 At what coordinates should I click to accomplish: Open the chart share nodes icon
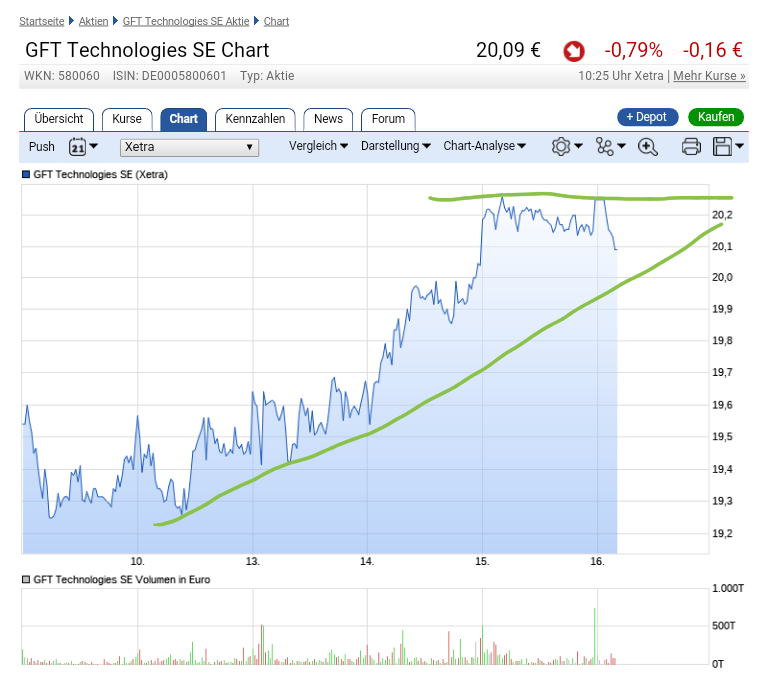pyautogui.click(x=604, y=146)
